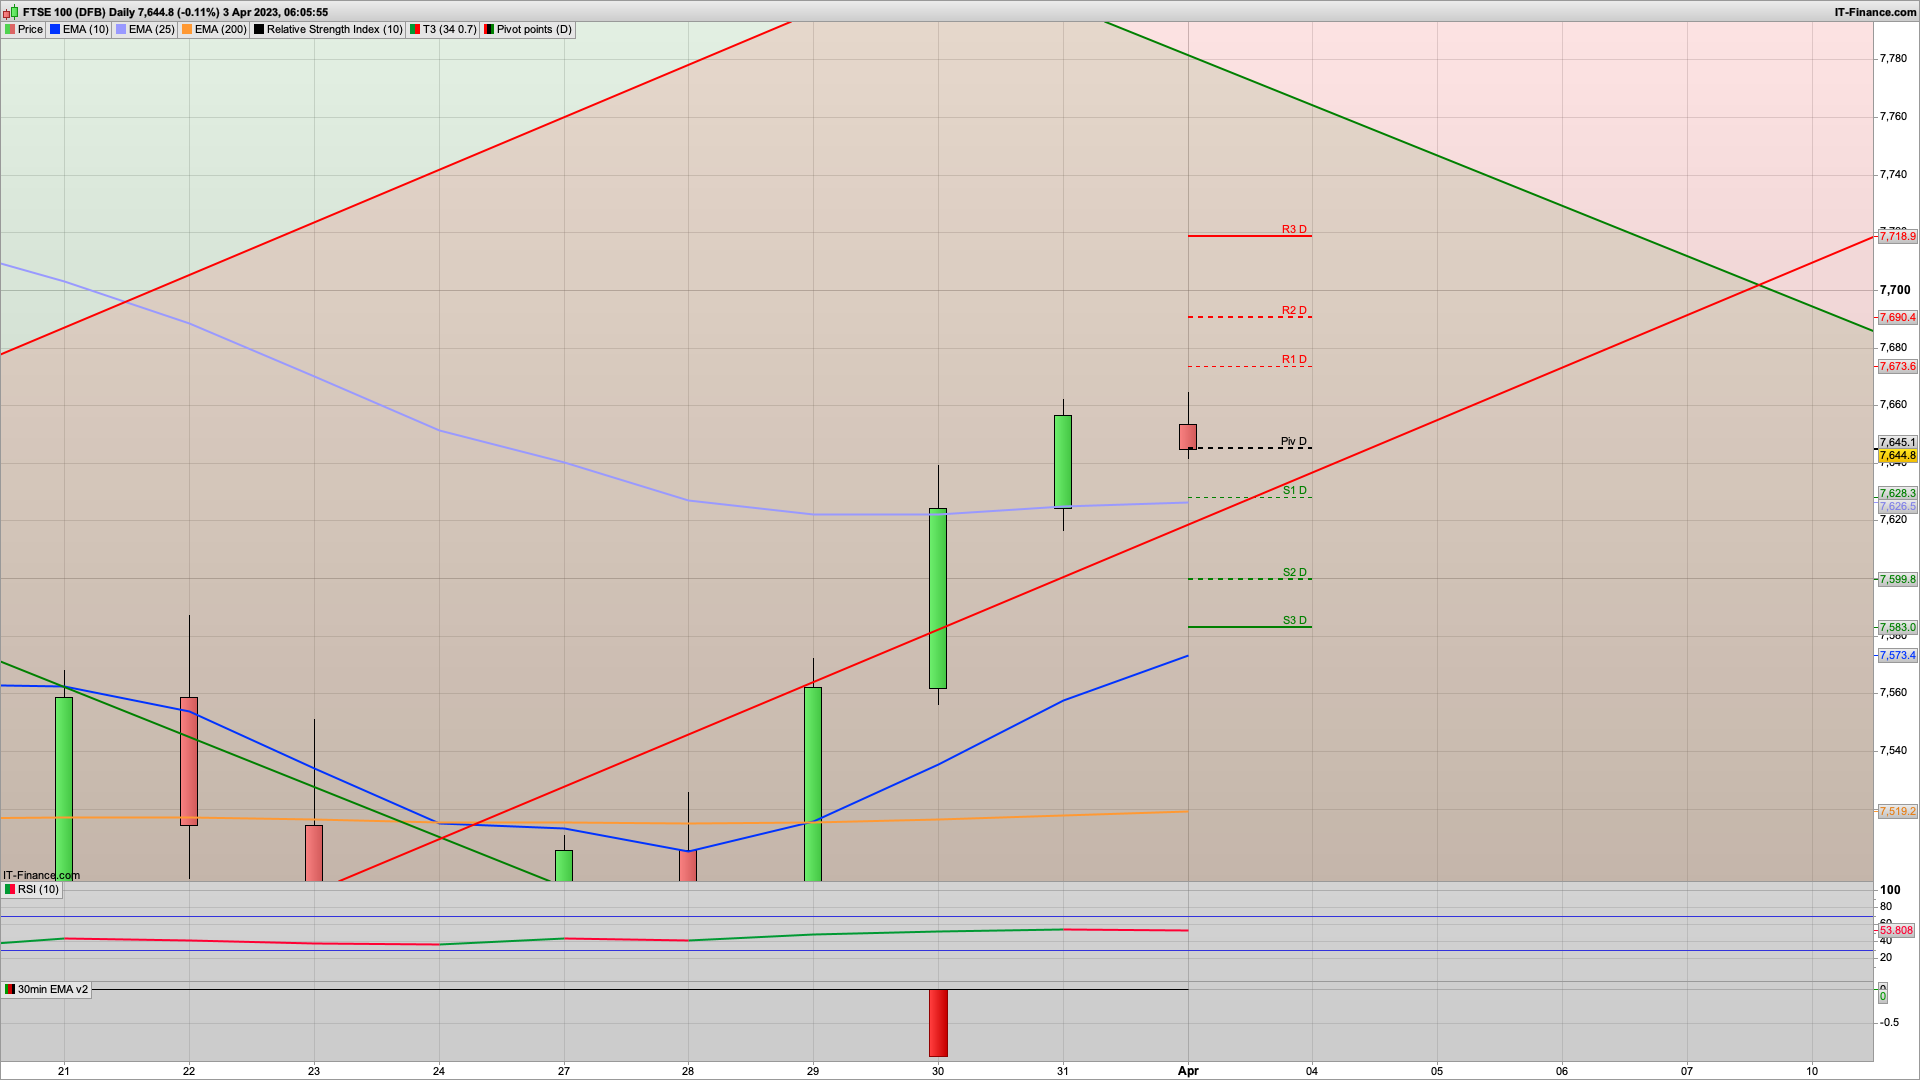Click the Piv D pivot label

click(1293, 441)
